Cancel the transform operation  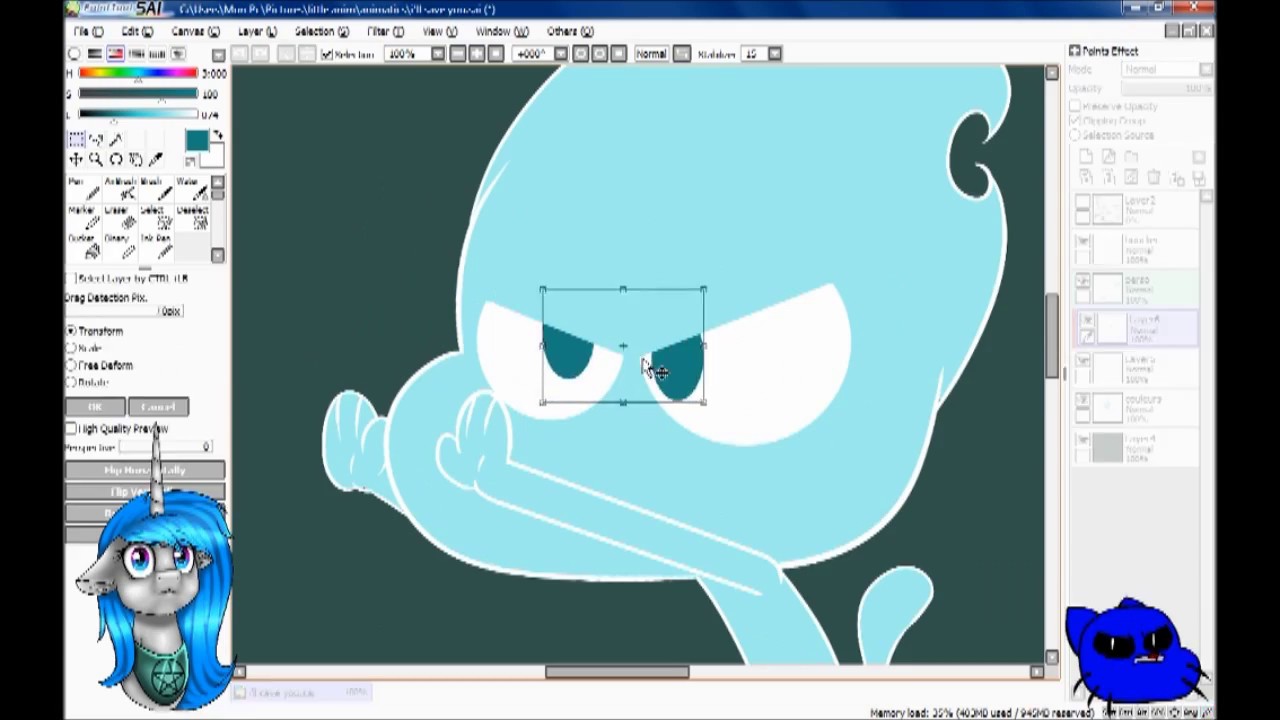[x=158, y=407]
